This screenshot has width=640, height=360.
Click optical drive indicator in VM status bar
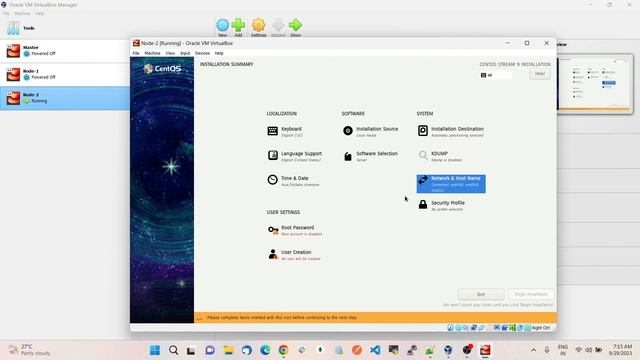pyautogui.click(x=458, y=328)
